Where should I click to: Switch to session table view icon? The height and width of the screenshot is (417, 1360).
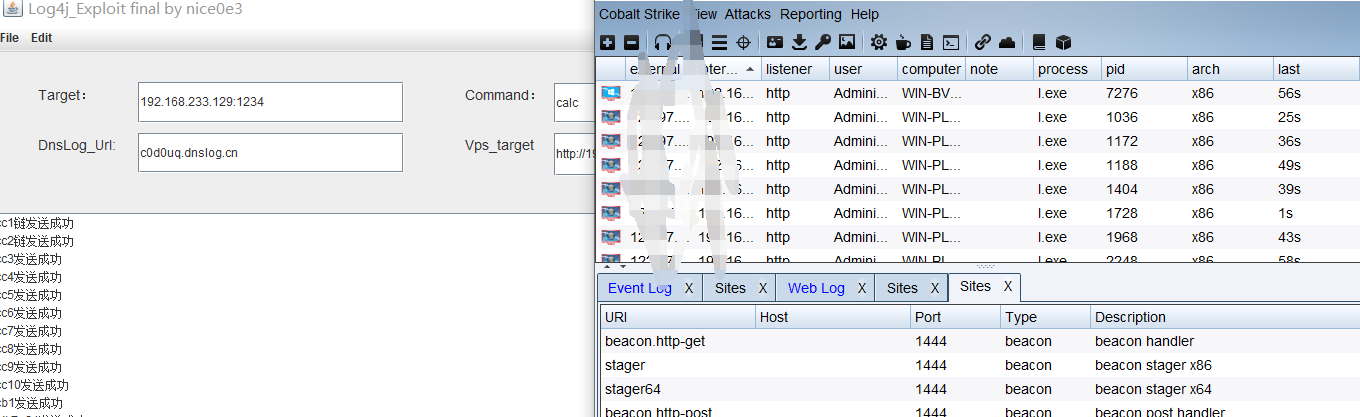pyautogui.click(x=719, y=42)
